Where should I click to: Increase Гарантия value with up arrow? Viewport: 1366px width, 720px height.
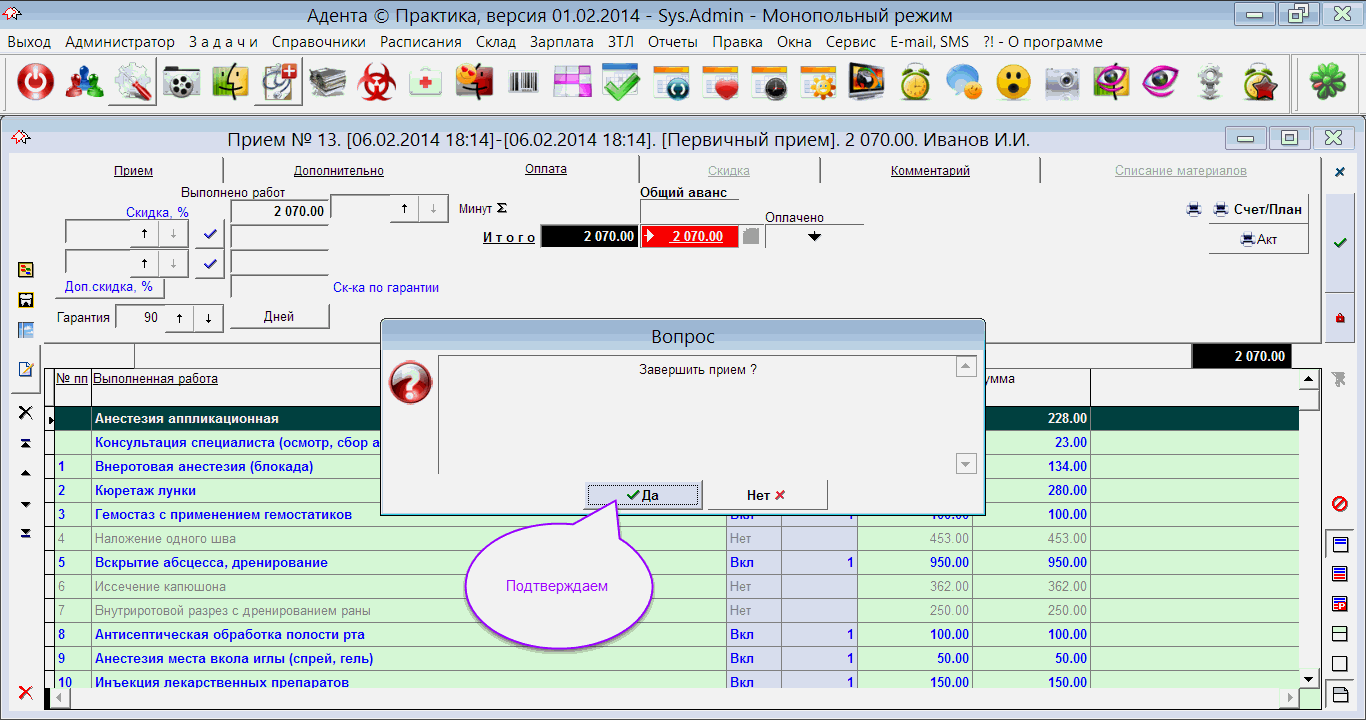[x=179, y=318]
